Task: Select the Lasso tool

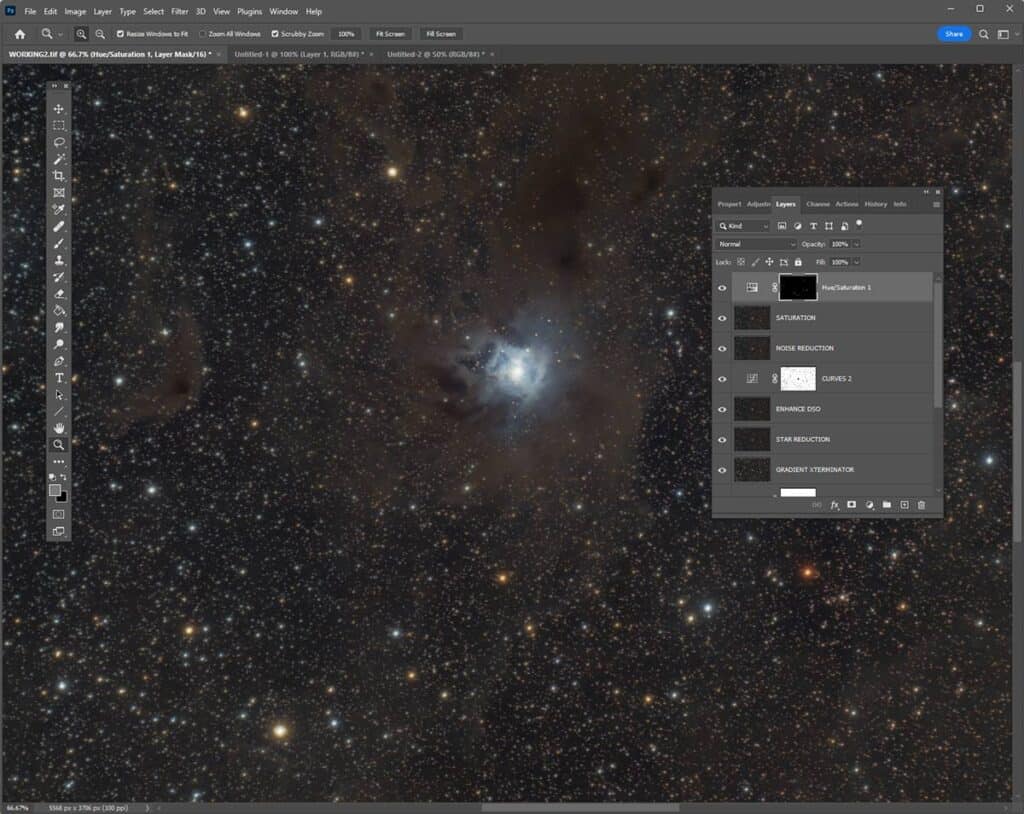Action: click(60, 142)
